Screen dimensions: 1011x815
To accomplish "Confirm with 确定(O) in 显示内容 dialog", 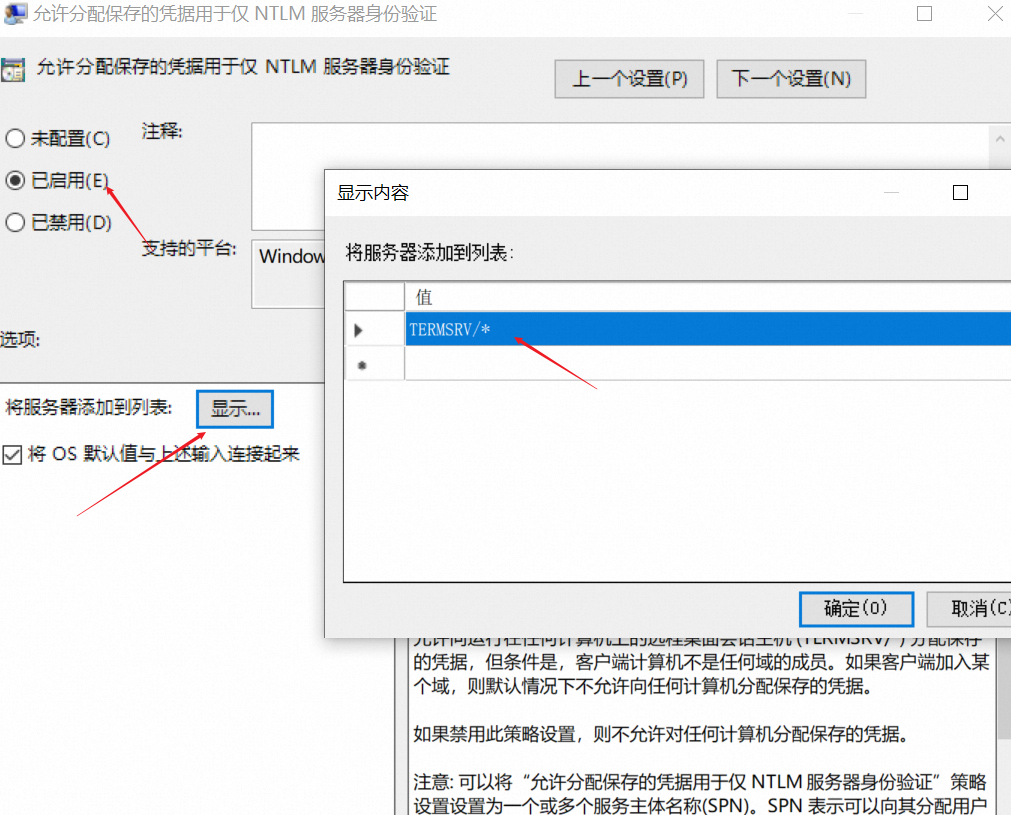I will click(x=856, y=609).
